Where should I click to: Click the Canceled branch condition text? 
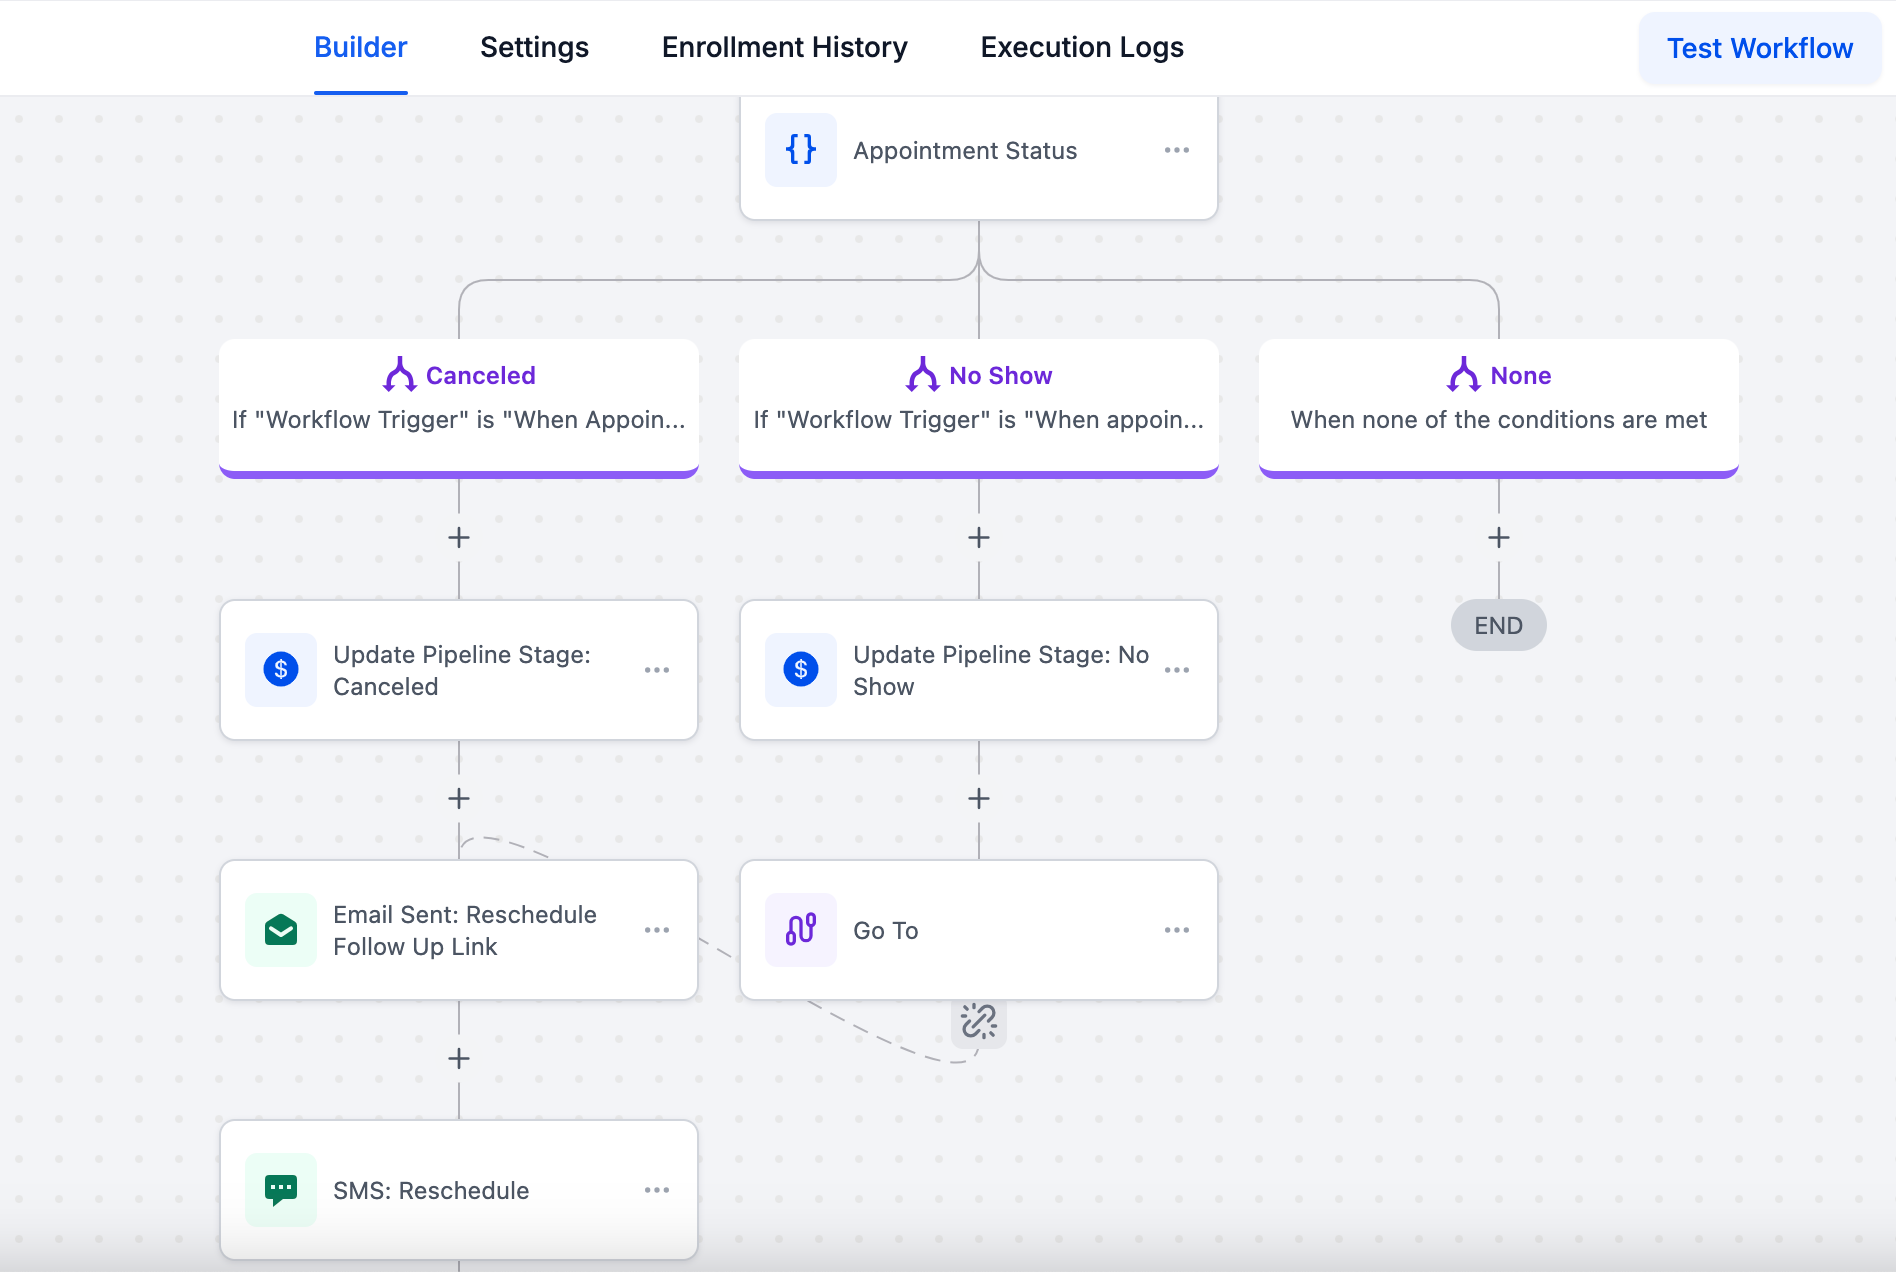459,420
